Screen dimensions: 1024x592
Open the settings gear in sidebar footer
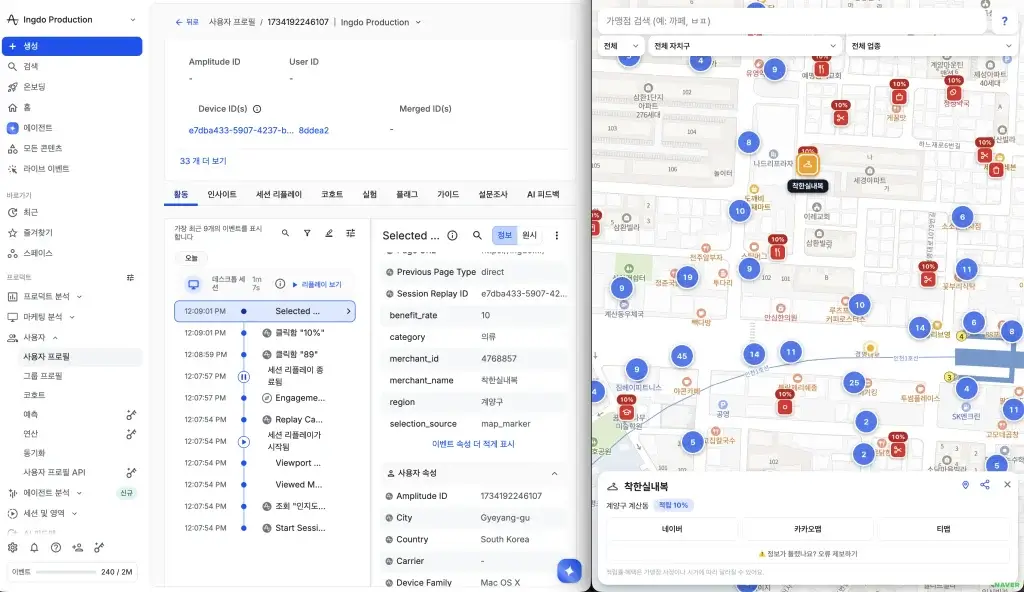click(x=12, y=548)
